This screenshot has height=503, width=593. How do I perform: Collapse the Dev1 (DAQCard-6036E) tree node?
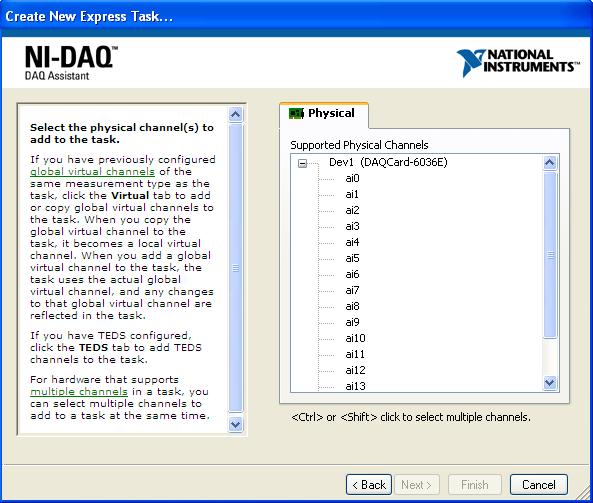(302, 163)
